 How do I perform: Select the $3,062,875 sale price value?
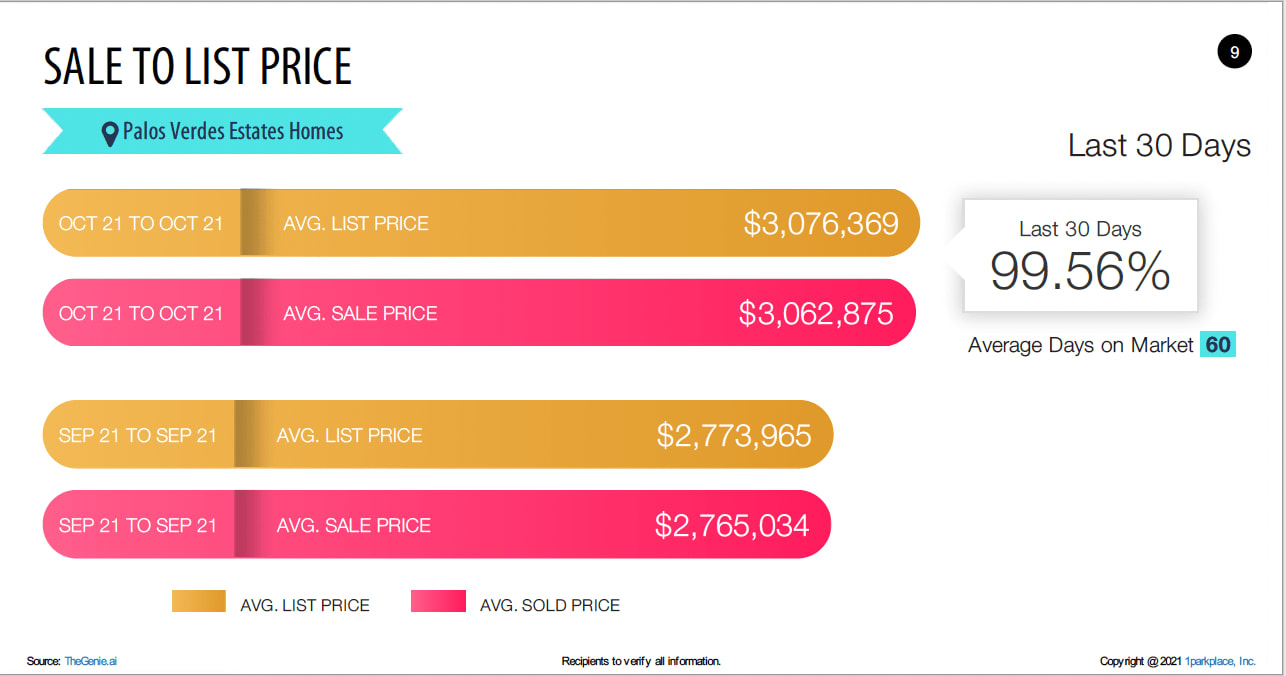pos(816,313)
